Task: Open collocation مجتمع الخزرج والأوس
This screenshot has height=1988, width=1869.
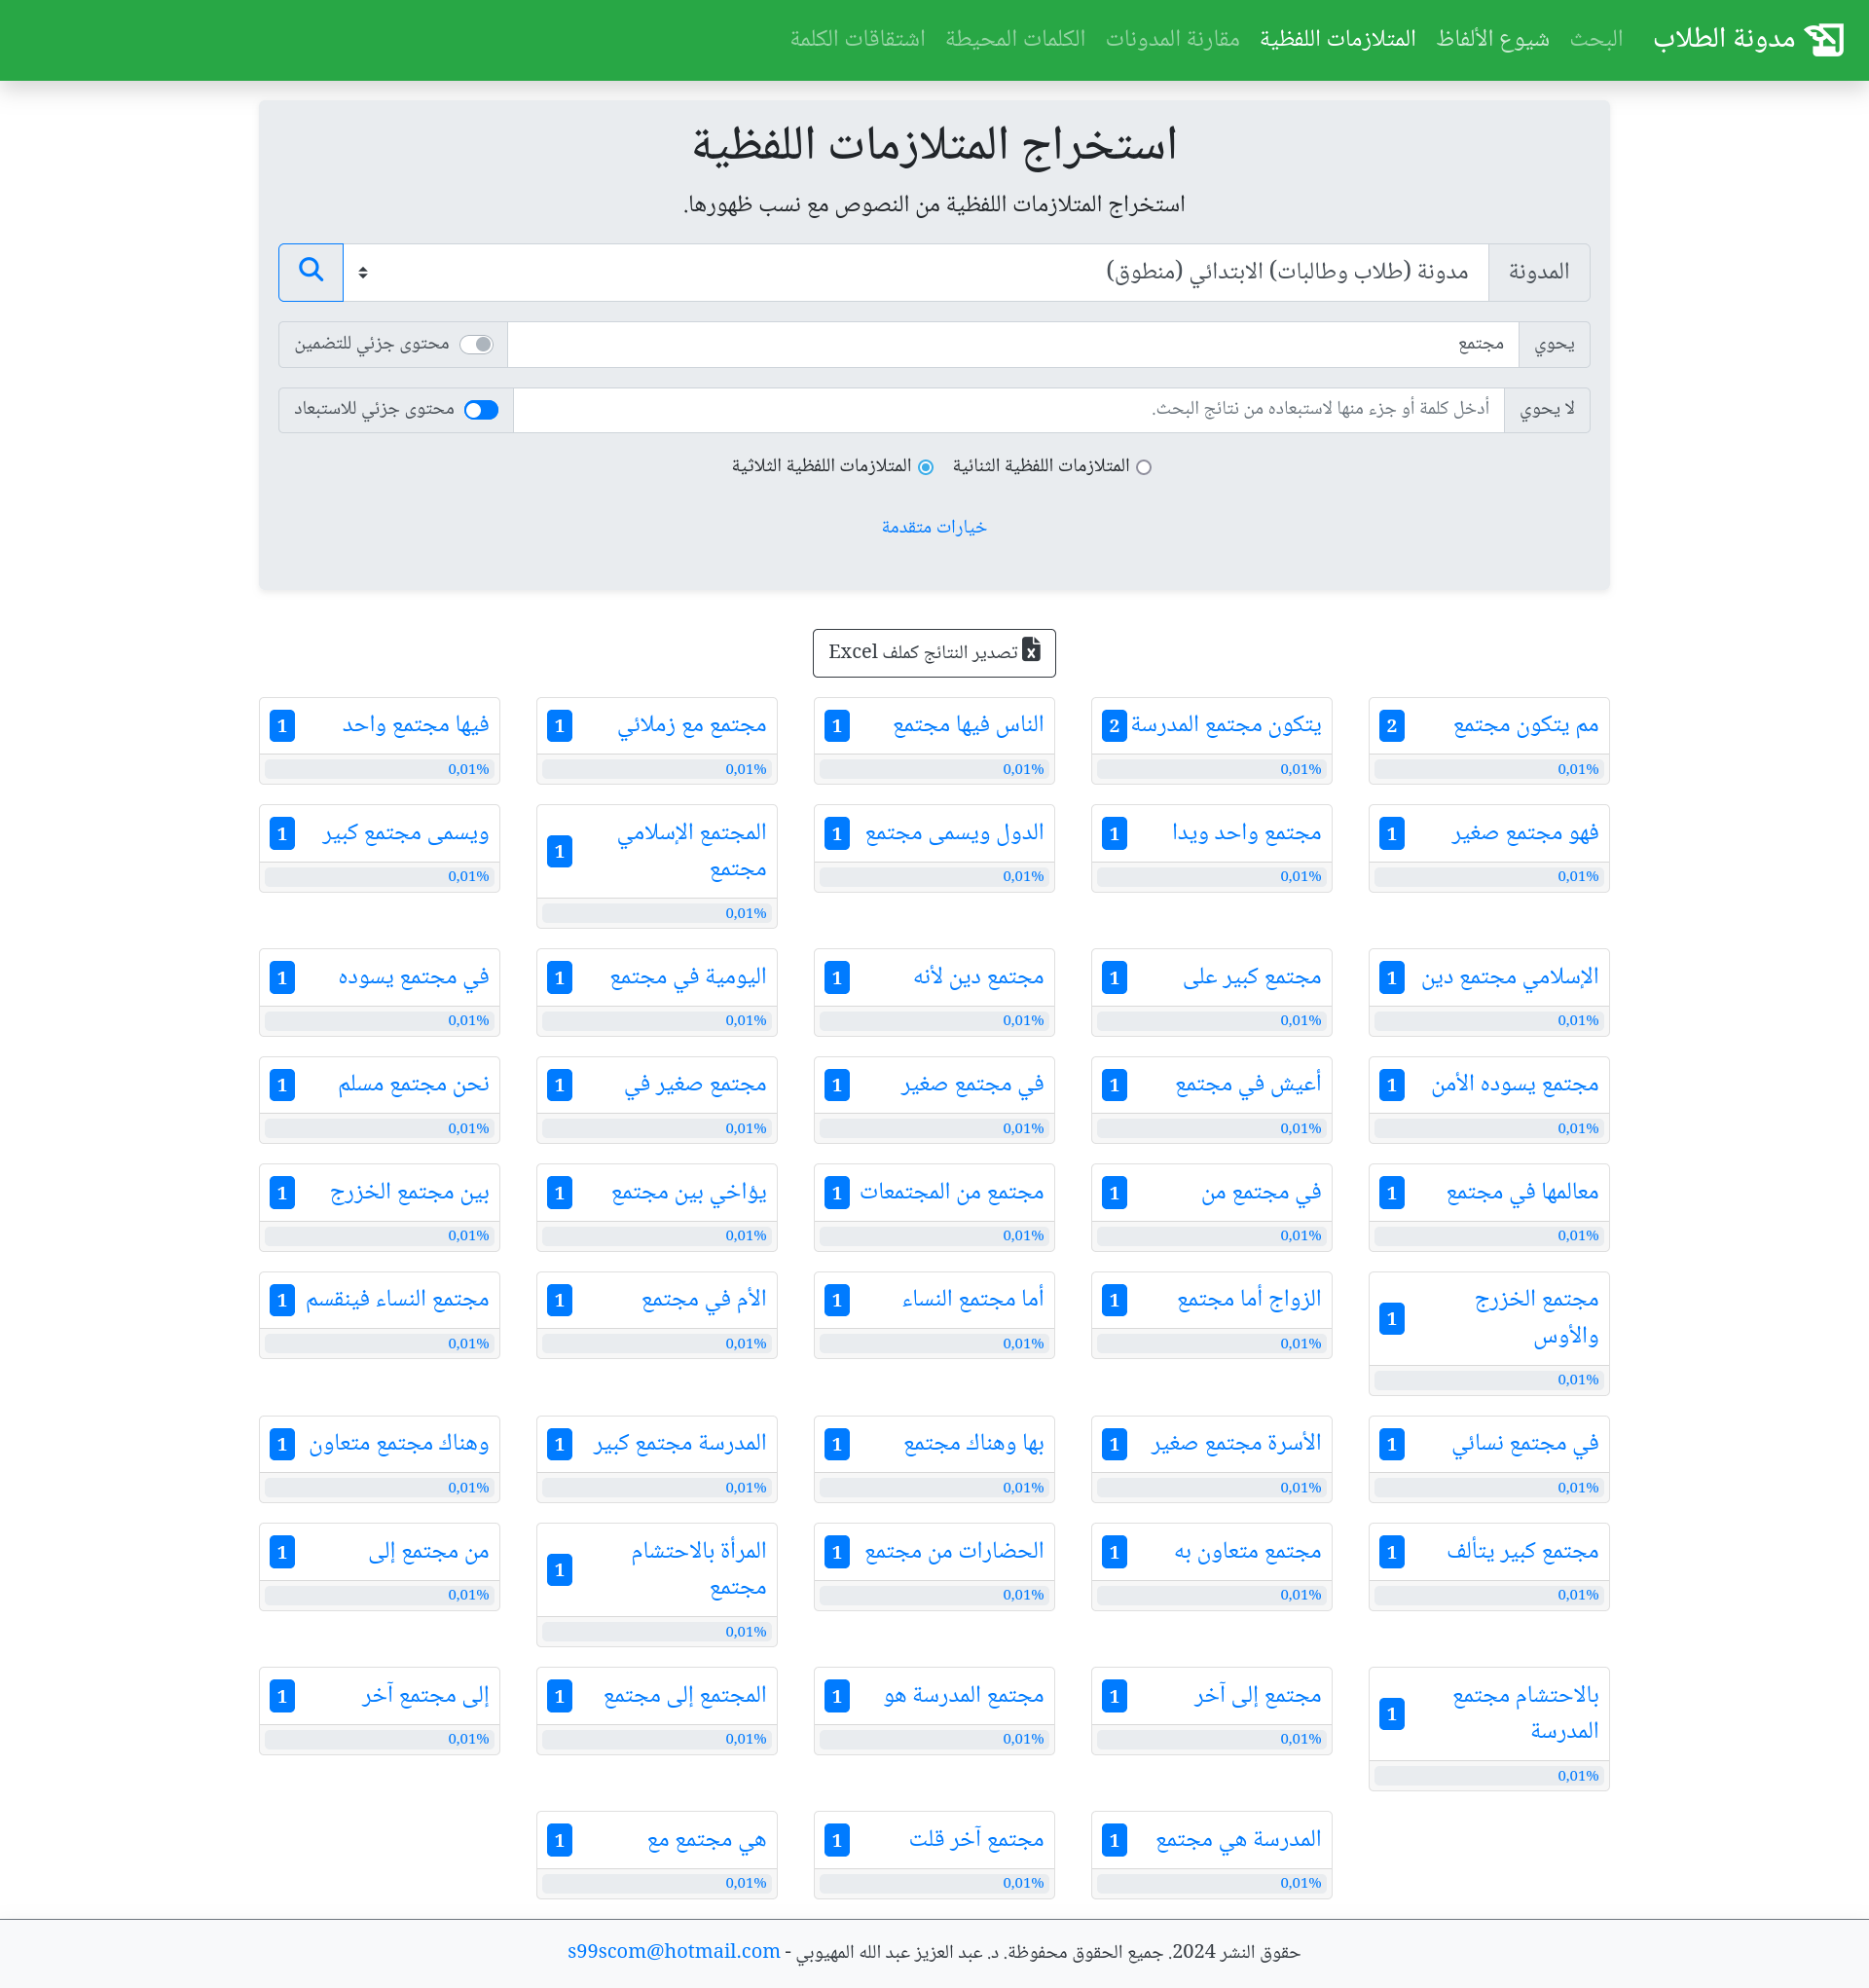Action: pyautogui.click(x=1536, y=1318)
